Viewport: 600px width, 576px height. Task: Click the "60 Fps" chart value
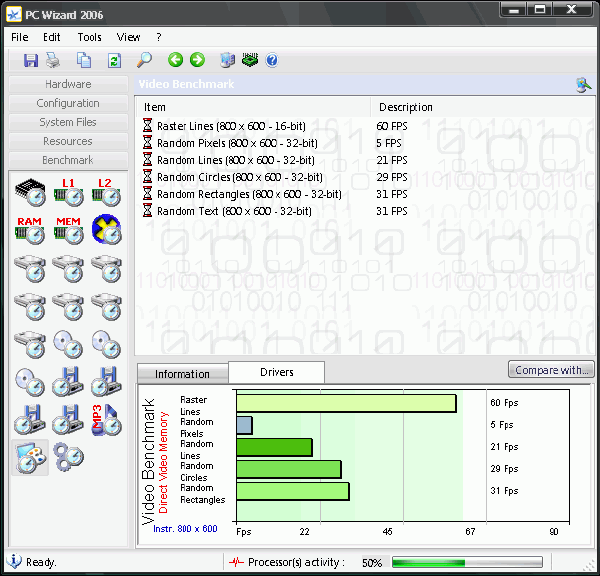pyautogui.click(x=504, y=403)
